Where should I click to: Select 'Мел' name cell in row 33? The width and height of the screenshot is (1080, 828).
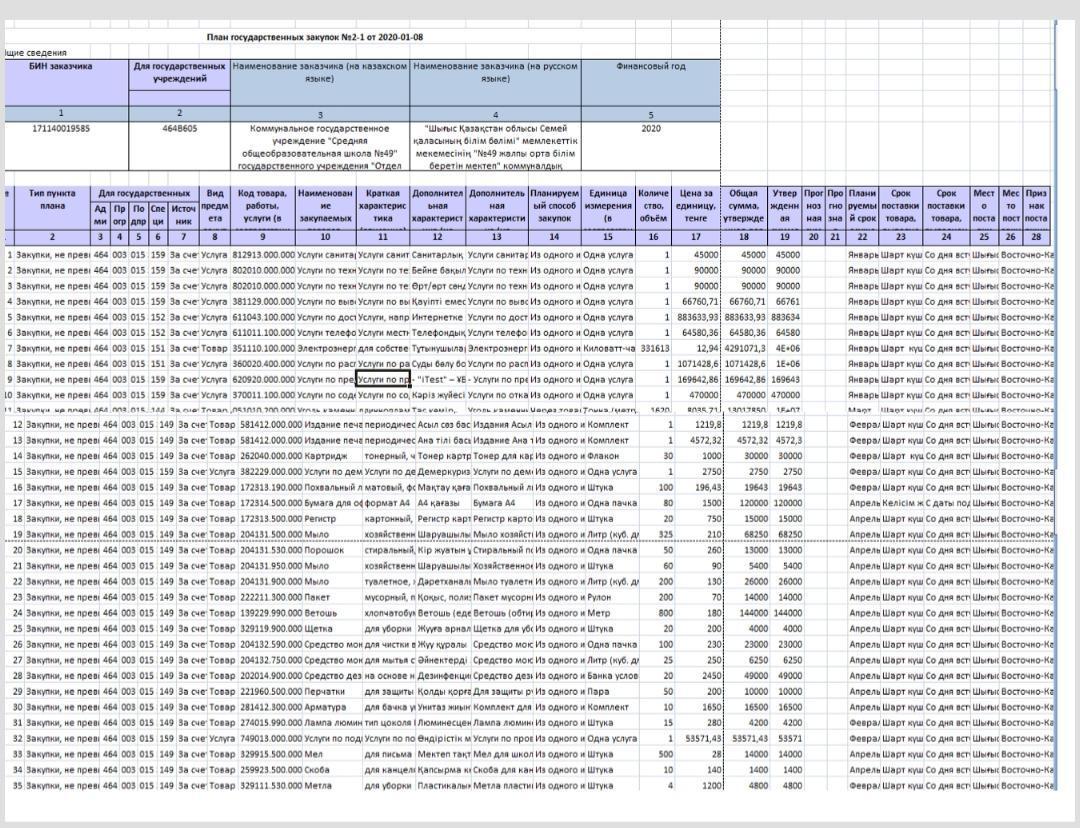(333, 754)
